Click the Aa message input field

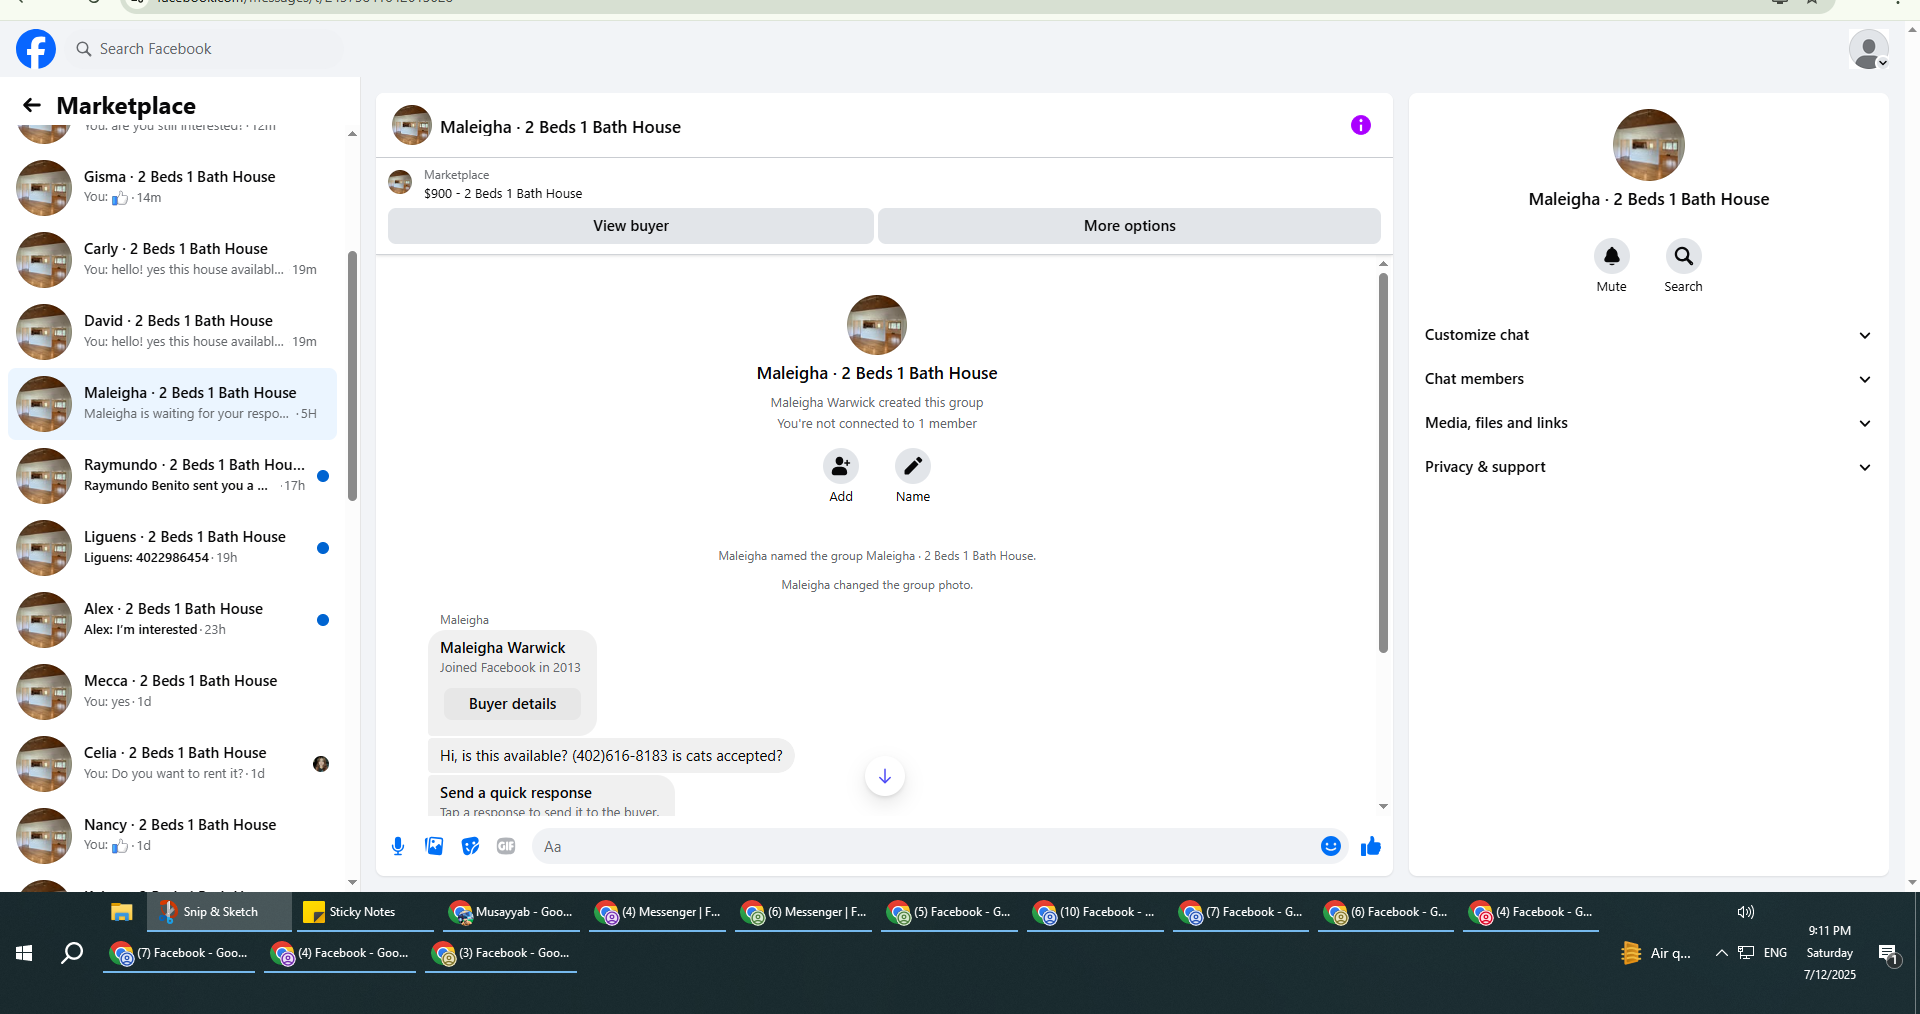[x=925, y=846]
